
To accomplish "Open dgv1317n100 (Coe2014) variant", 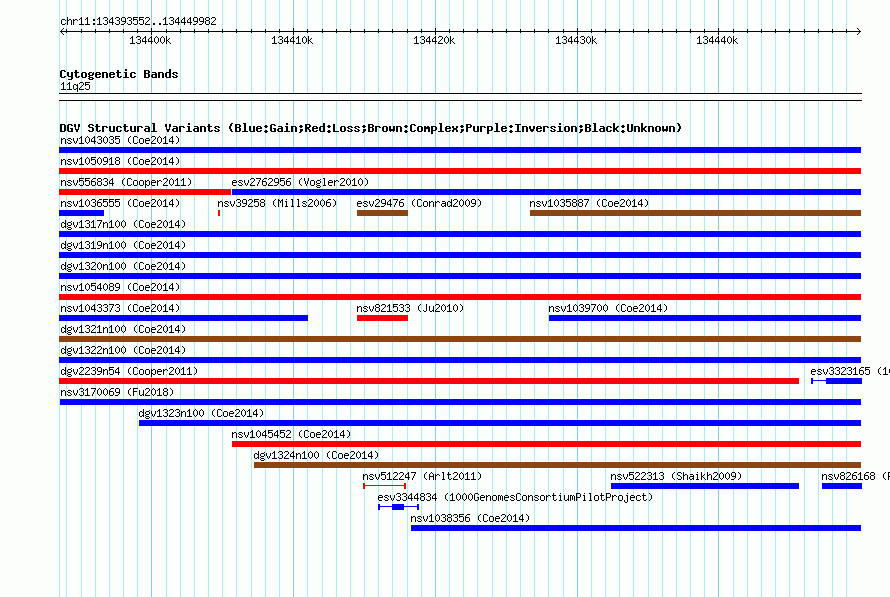I will click(x=460, y=234).
